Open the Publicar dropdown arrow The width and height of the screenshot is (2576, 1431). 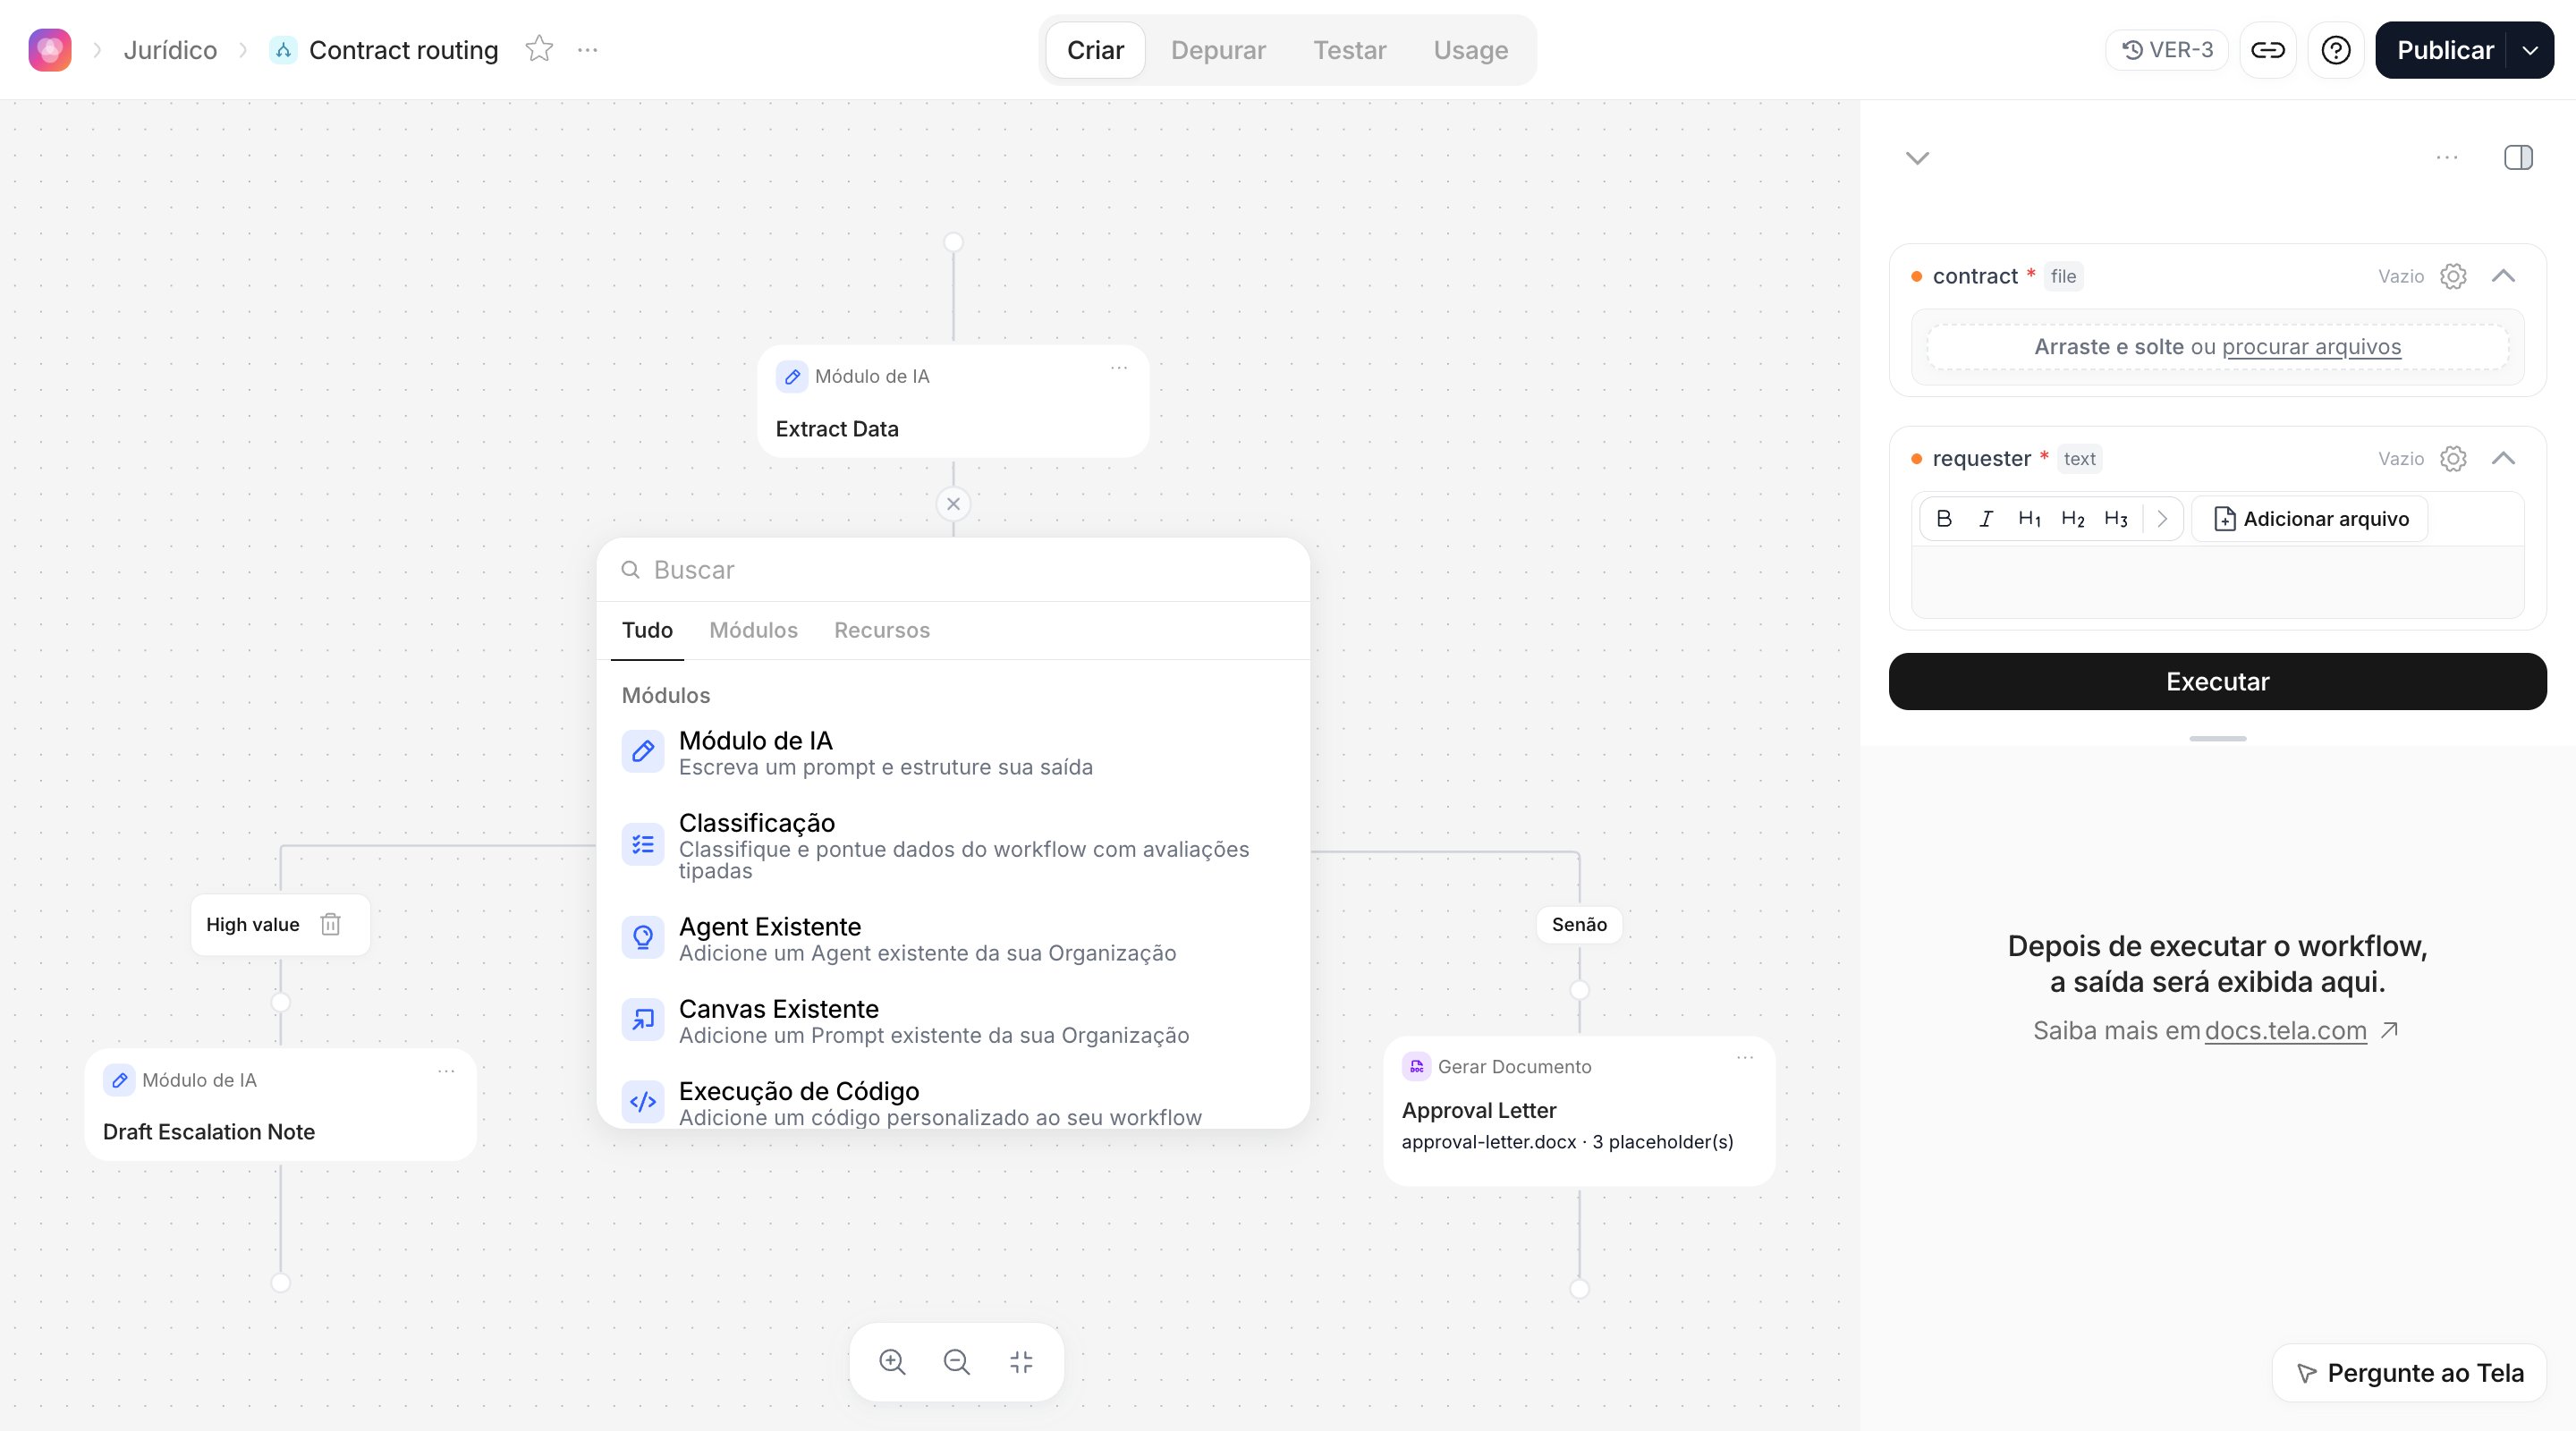click(2530, 50)
